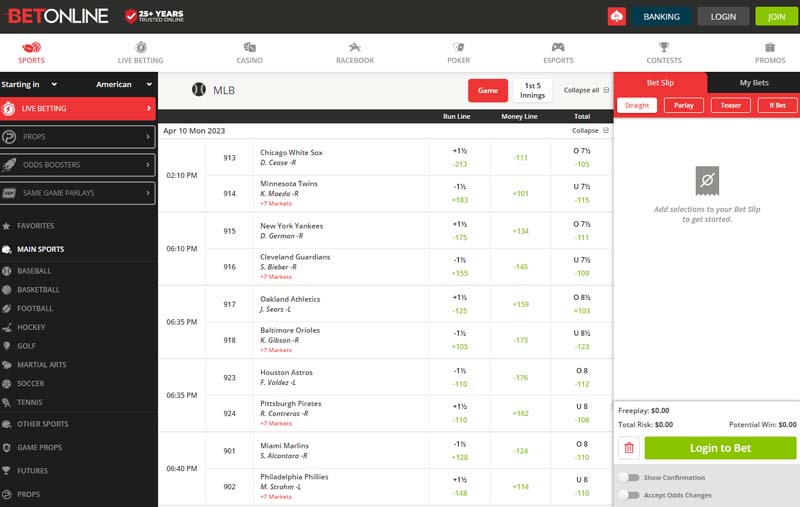Click the Futures trophy icon in sidebar

coord(6,471)
